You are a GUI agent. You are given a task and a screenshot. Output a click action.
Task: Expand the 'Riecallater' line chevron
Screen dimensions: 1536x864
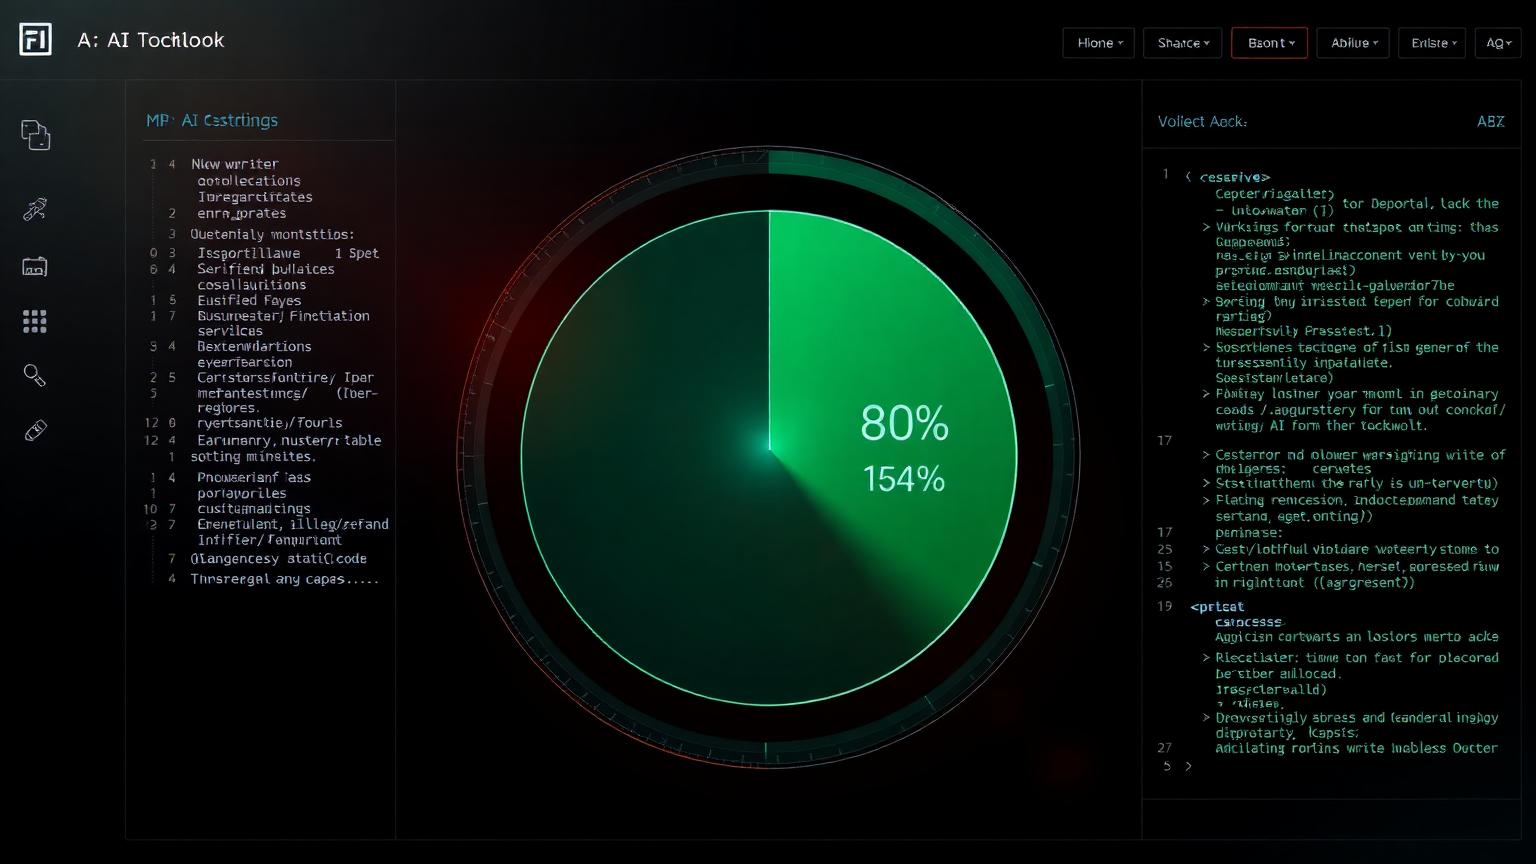pos(1206,658)
